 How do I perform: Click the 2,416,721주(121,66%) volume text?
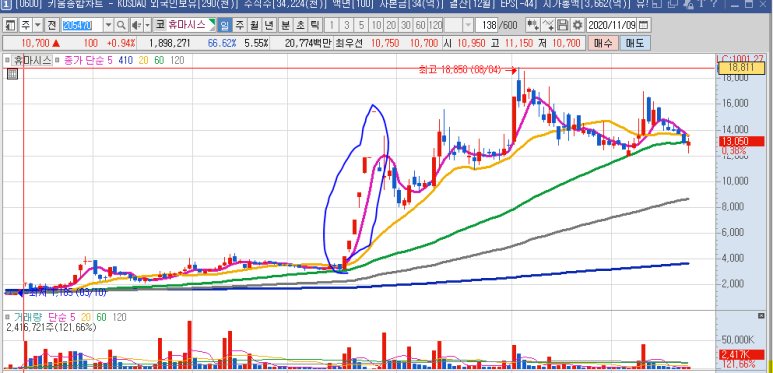tap(51, 327)
